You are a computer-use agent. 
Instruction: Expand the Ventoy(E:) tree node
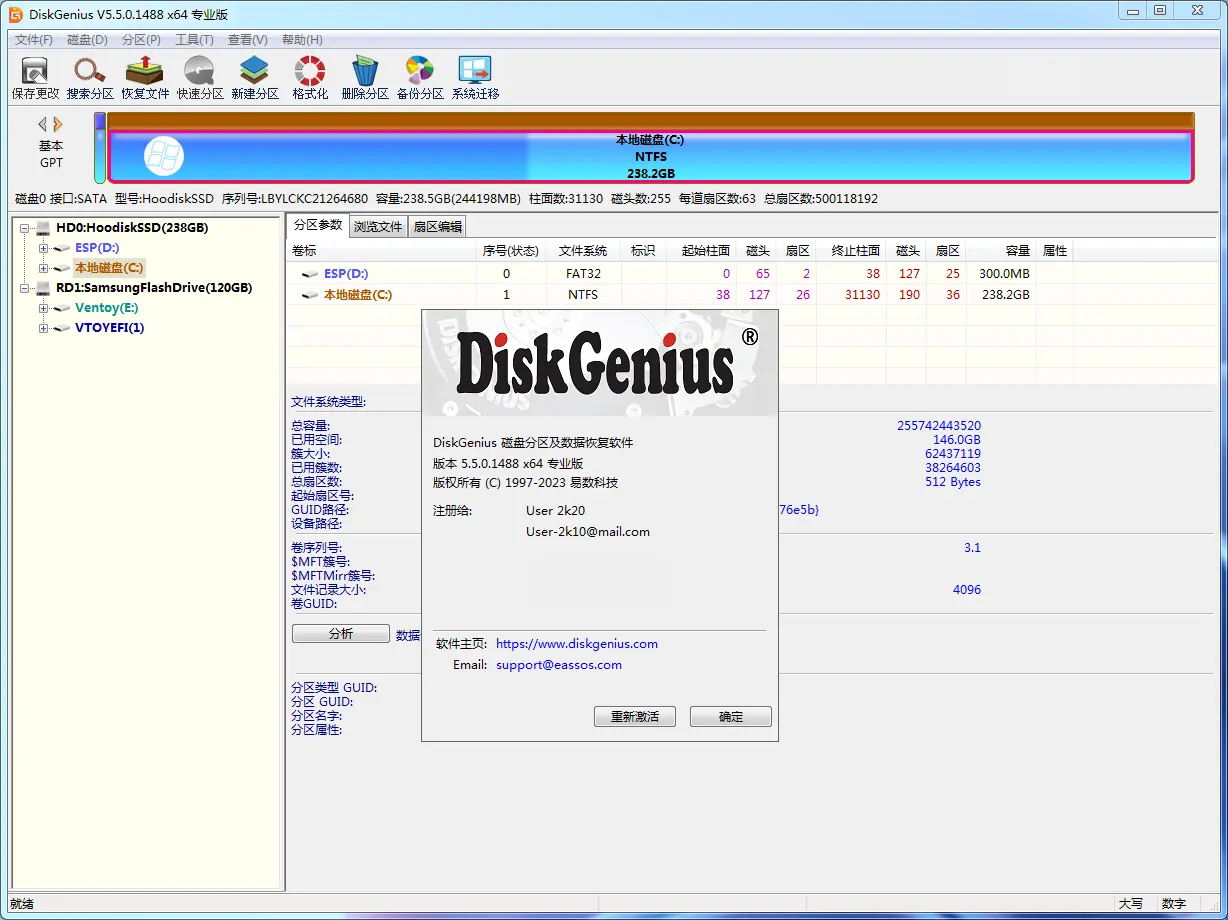[43, 308]
